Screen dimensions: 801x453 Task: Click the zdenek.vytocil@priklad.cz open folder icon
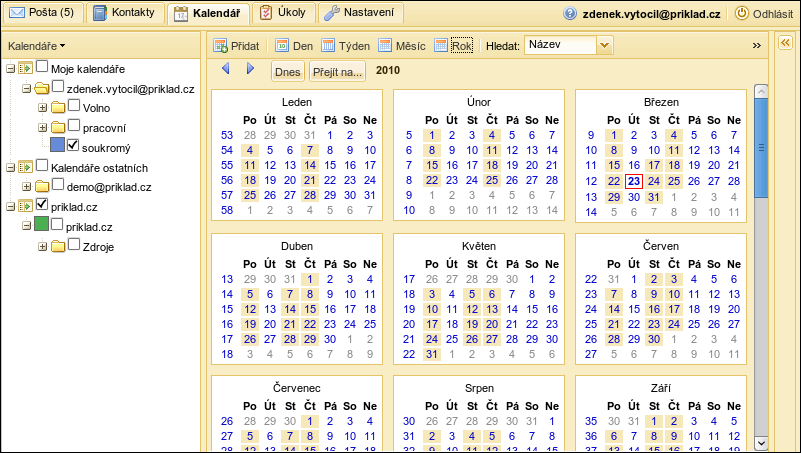pyautogui.click(x=42, y=89)
